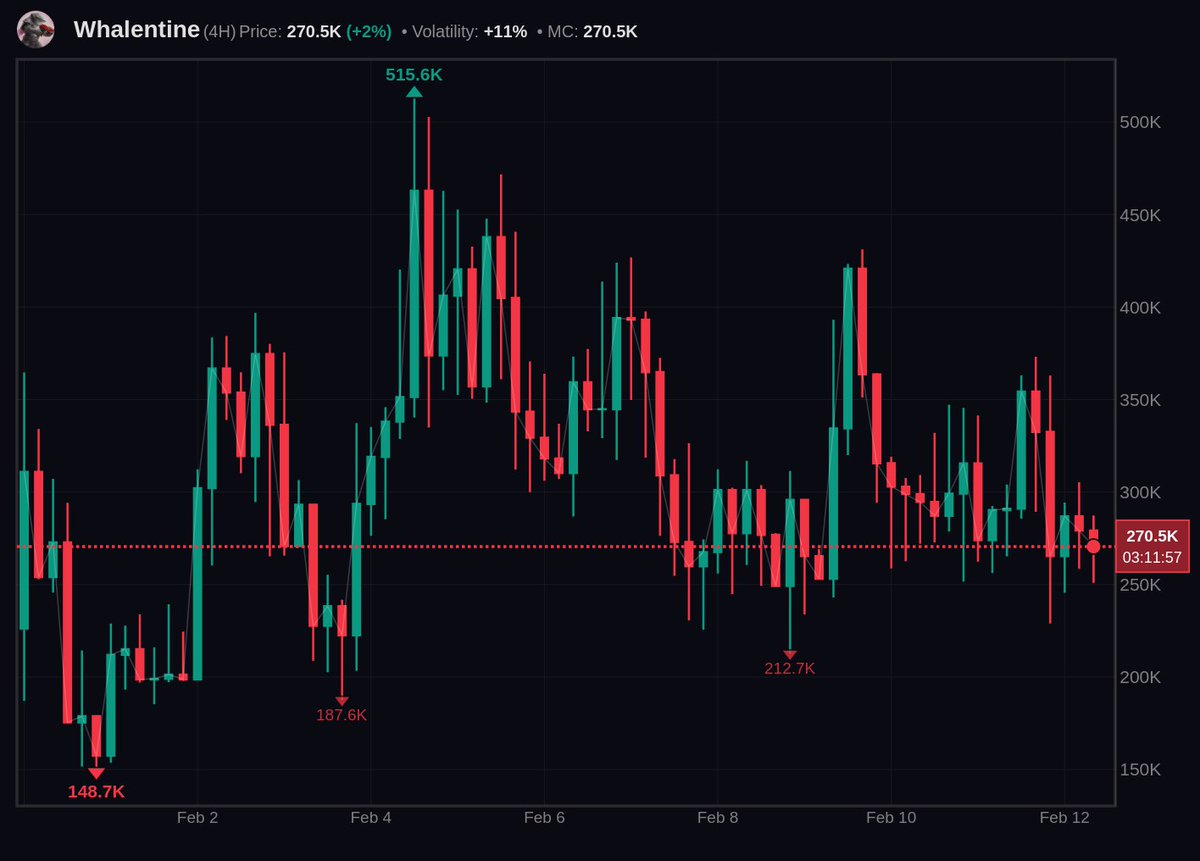1200x861 pixels.
Task: Click the Feb 6 date axis label
Action: coord(544,818)
